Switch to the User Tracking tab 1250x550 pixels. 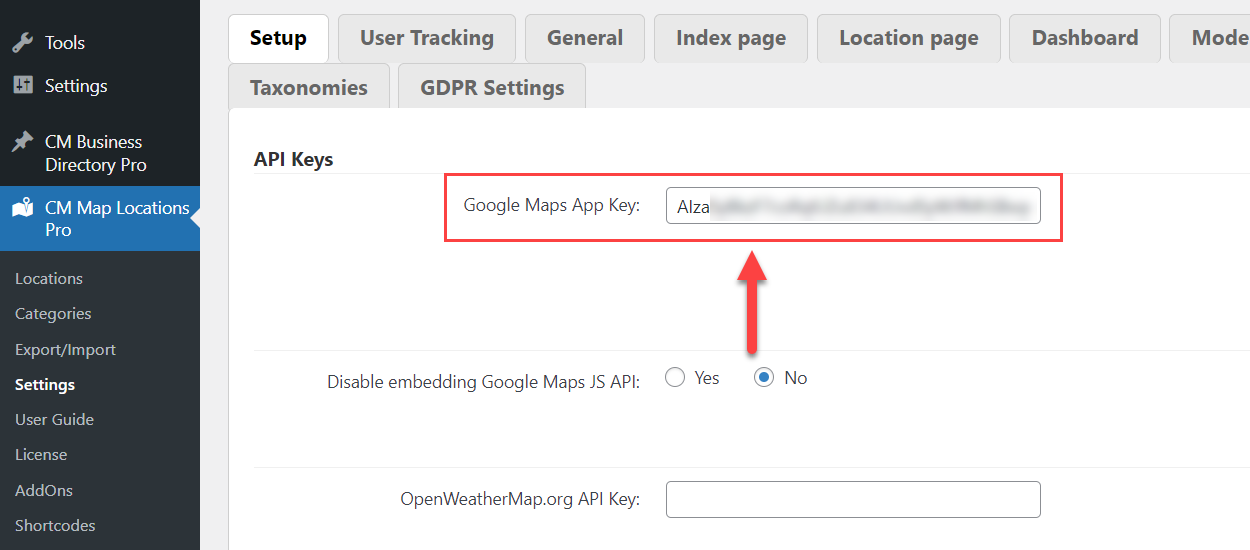tap(427, 38)
